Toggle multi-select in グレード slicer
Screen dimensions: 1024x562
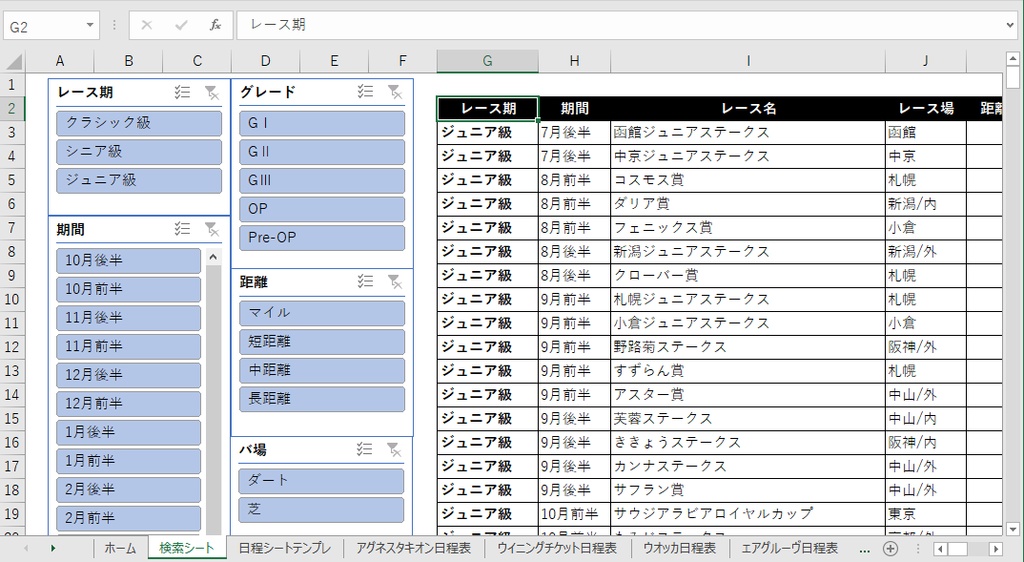[x=365, y=91]
